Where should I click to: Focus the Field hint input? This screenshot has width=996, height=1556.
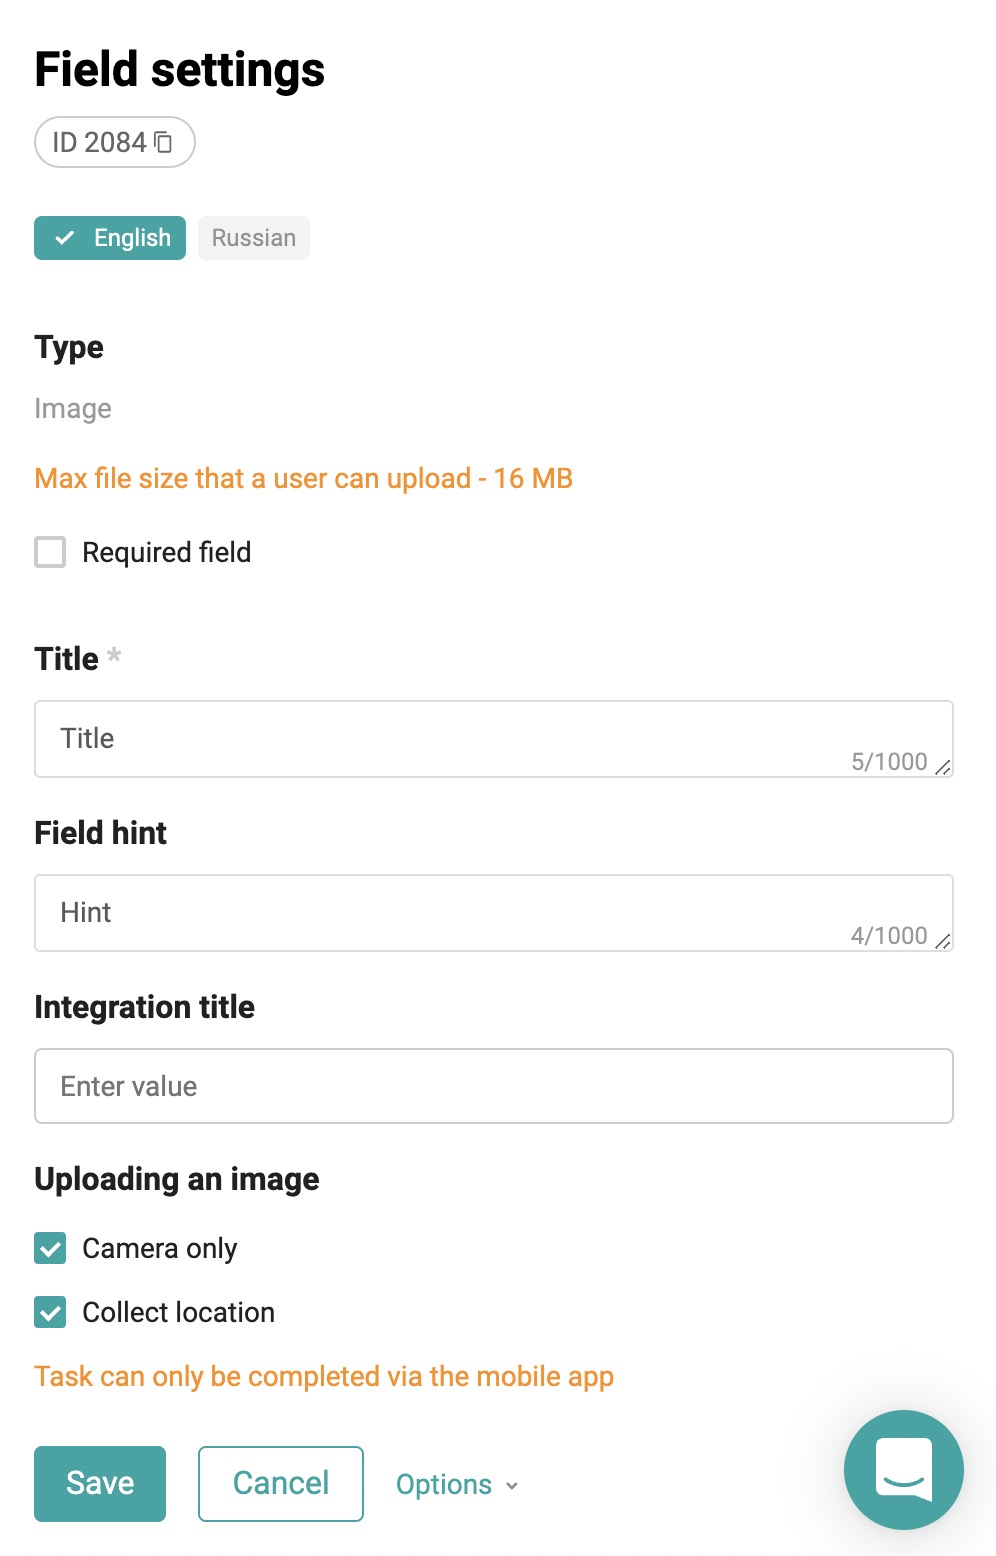pyautogui.click(x=494, y=913)
